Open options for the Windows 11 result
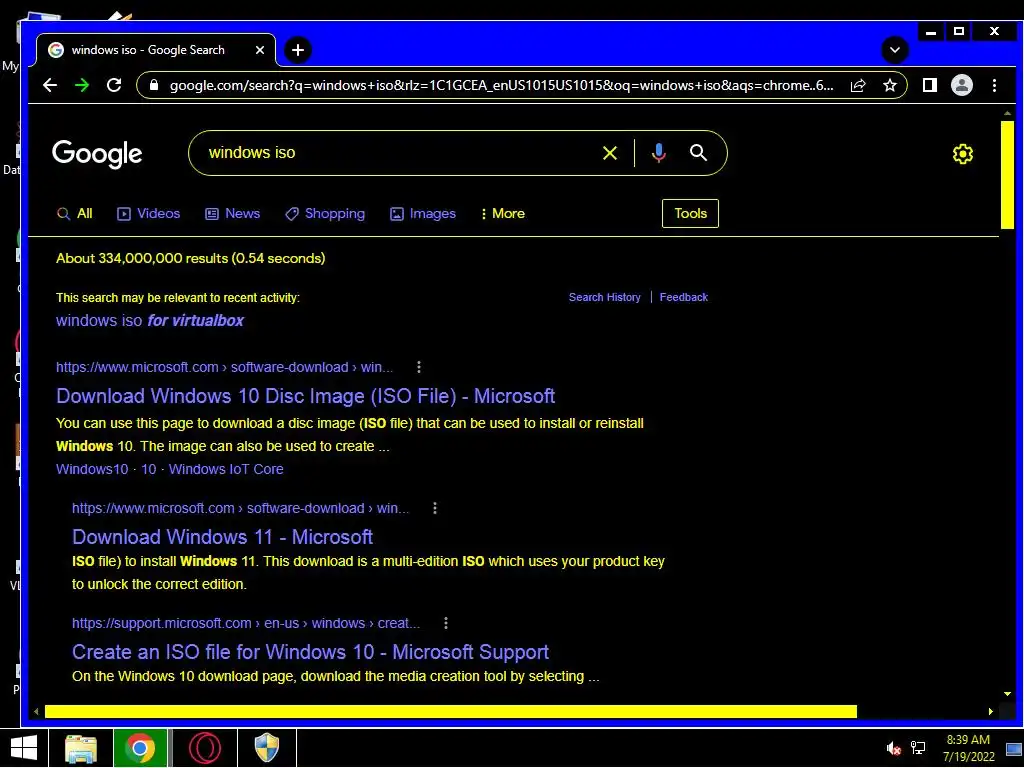 [435, 508]
